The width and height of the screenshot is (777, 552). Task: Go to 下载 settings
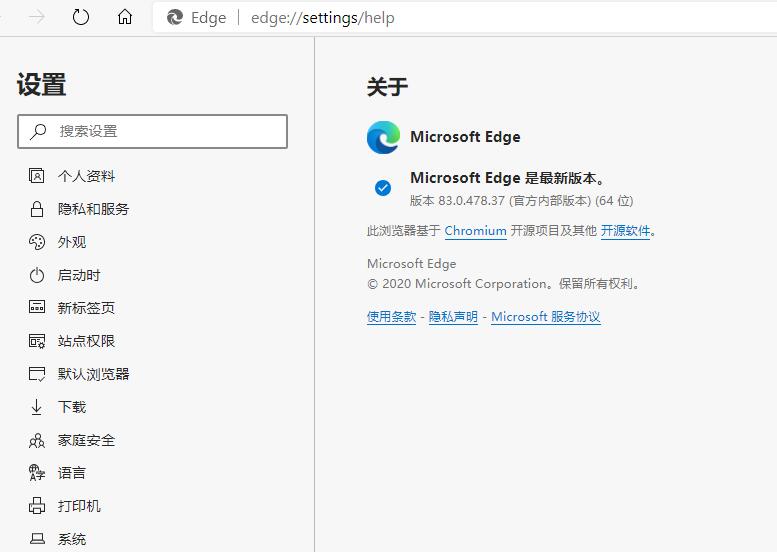(x=72, y=407)
